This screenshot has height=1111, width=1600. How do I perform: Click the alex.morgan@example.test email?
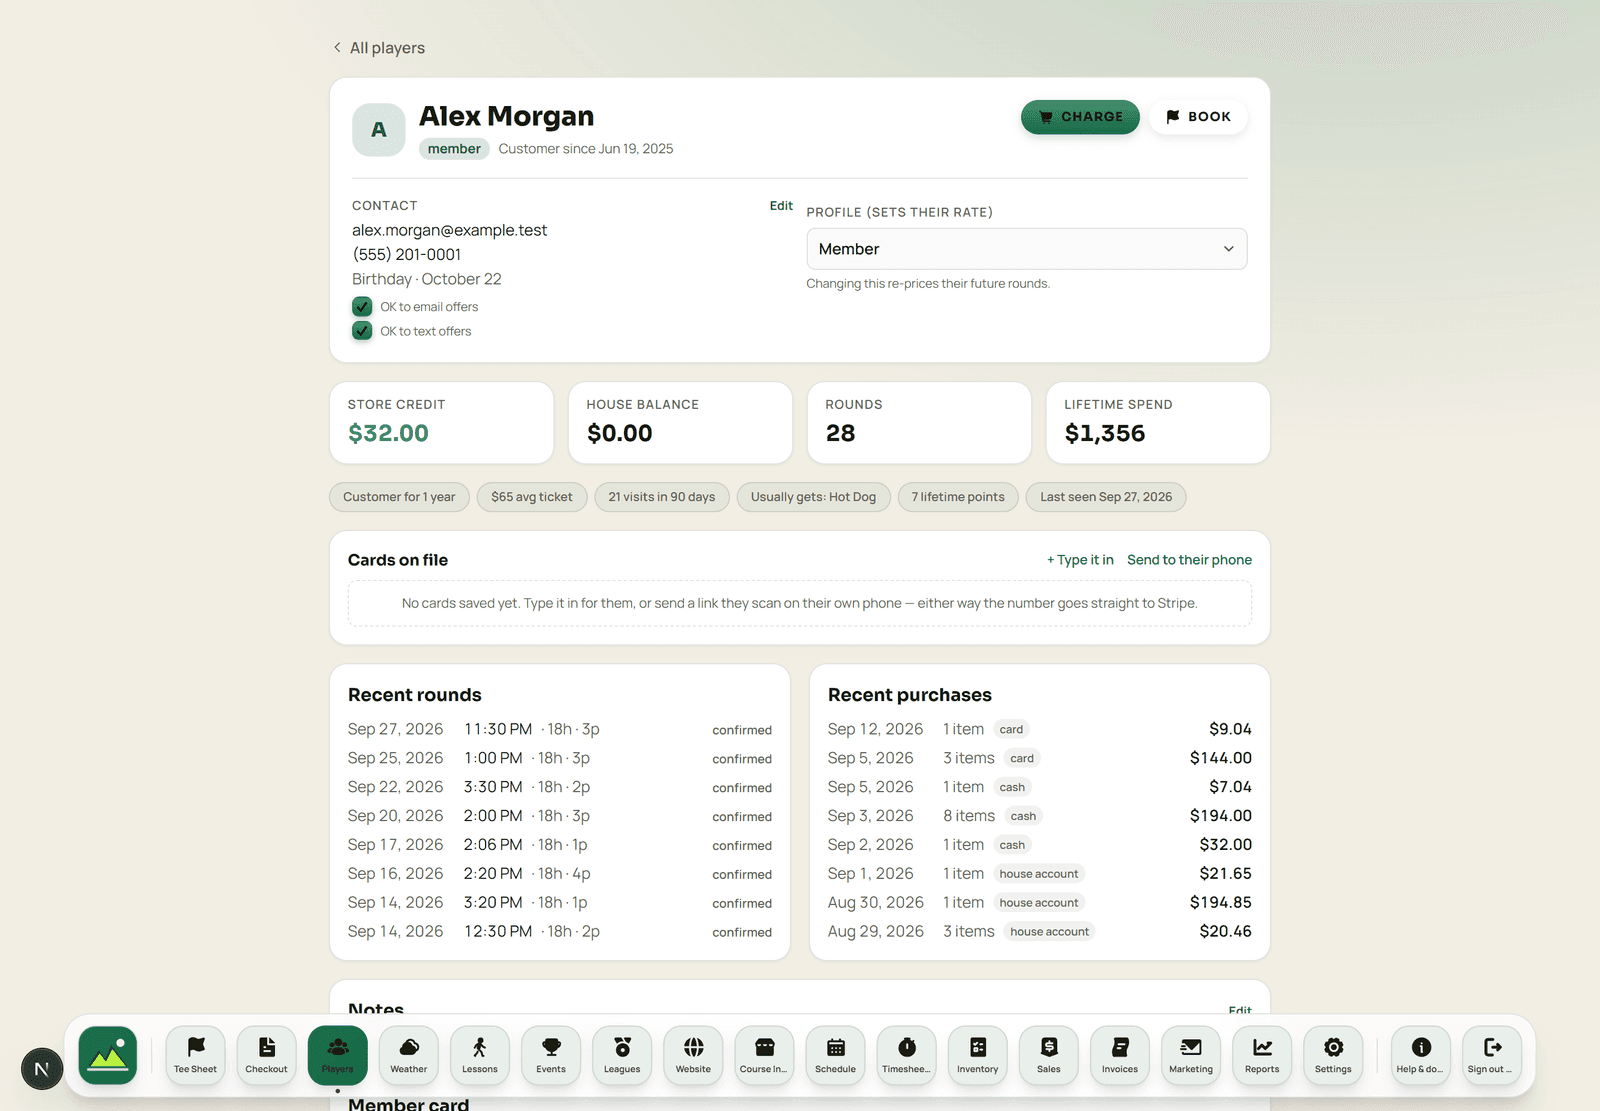point(450,230)
